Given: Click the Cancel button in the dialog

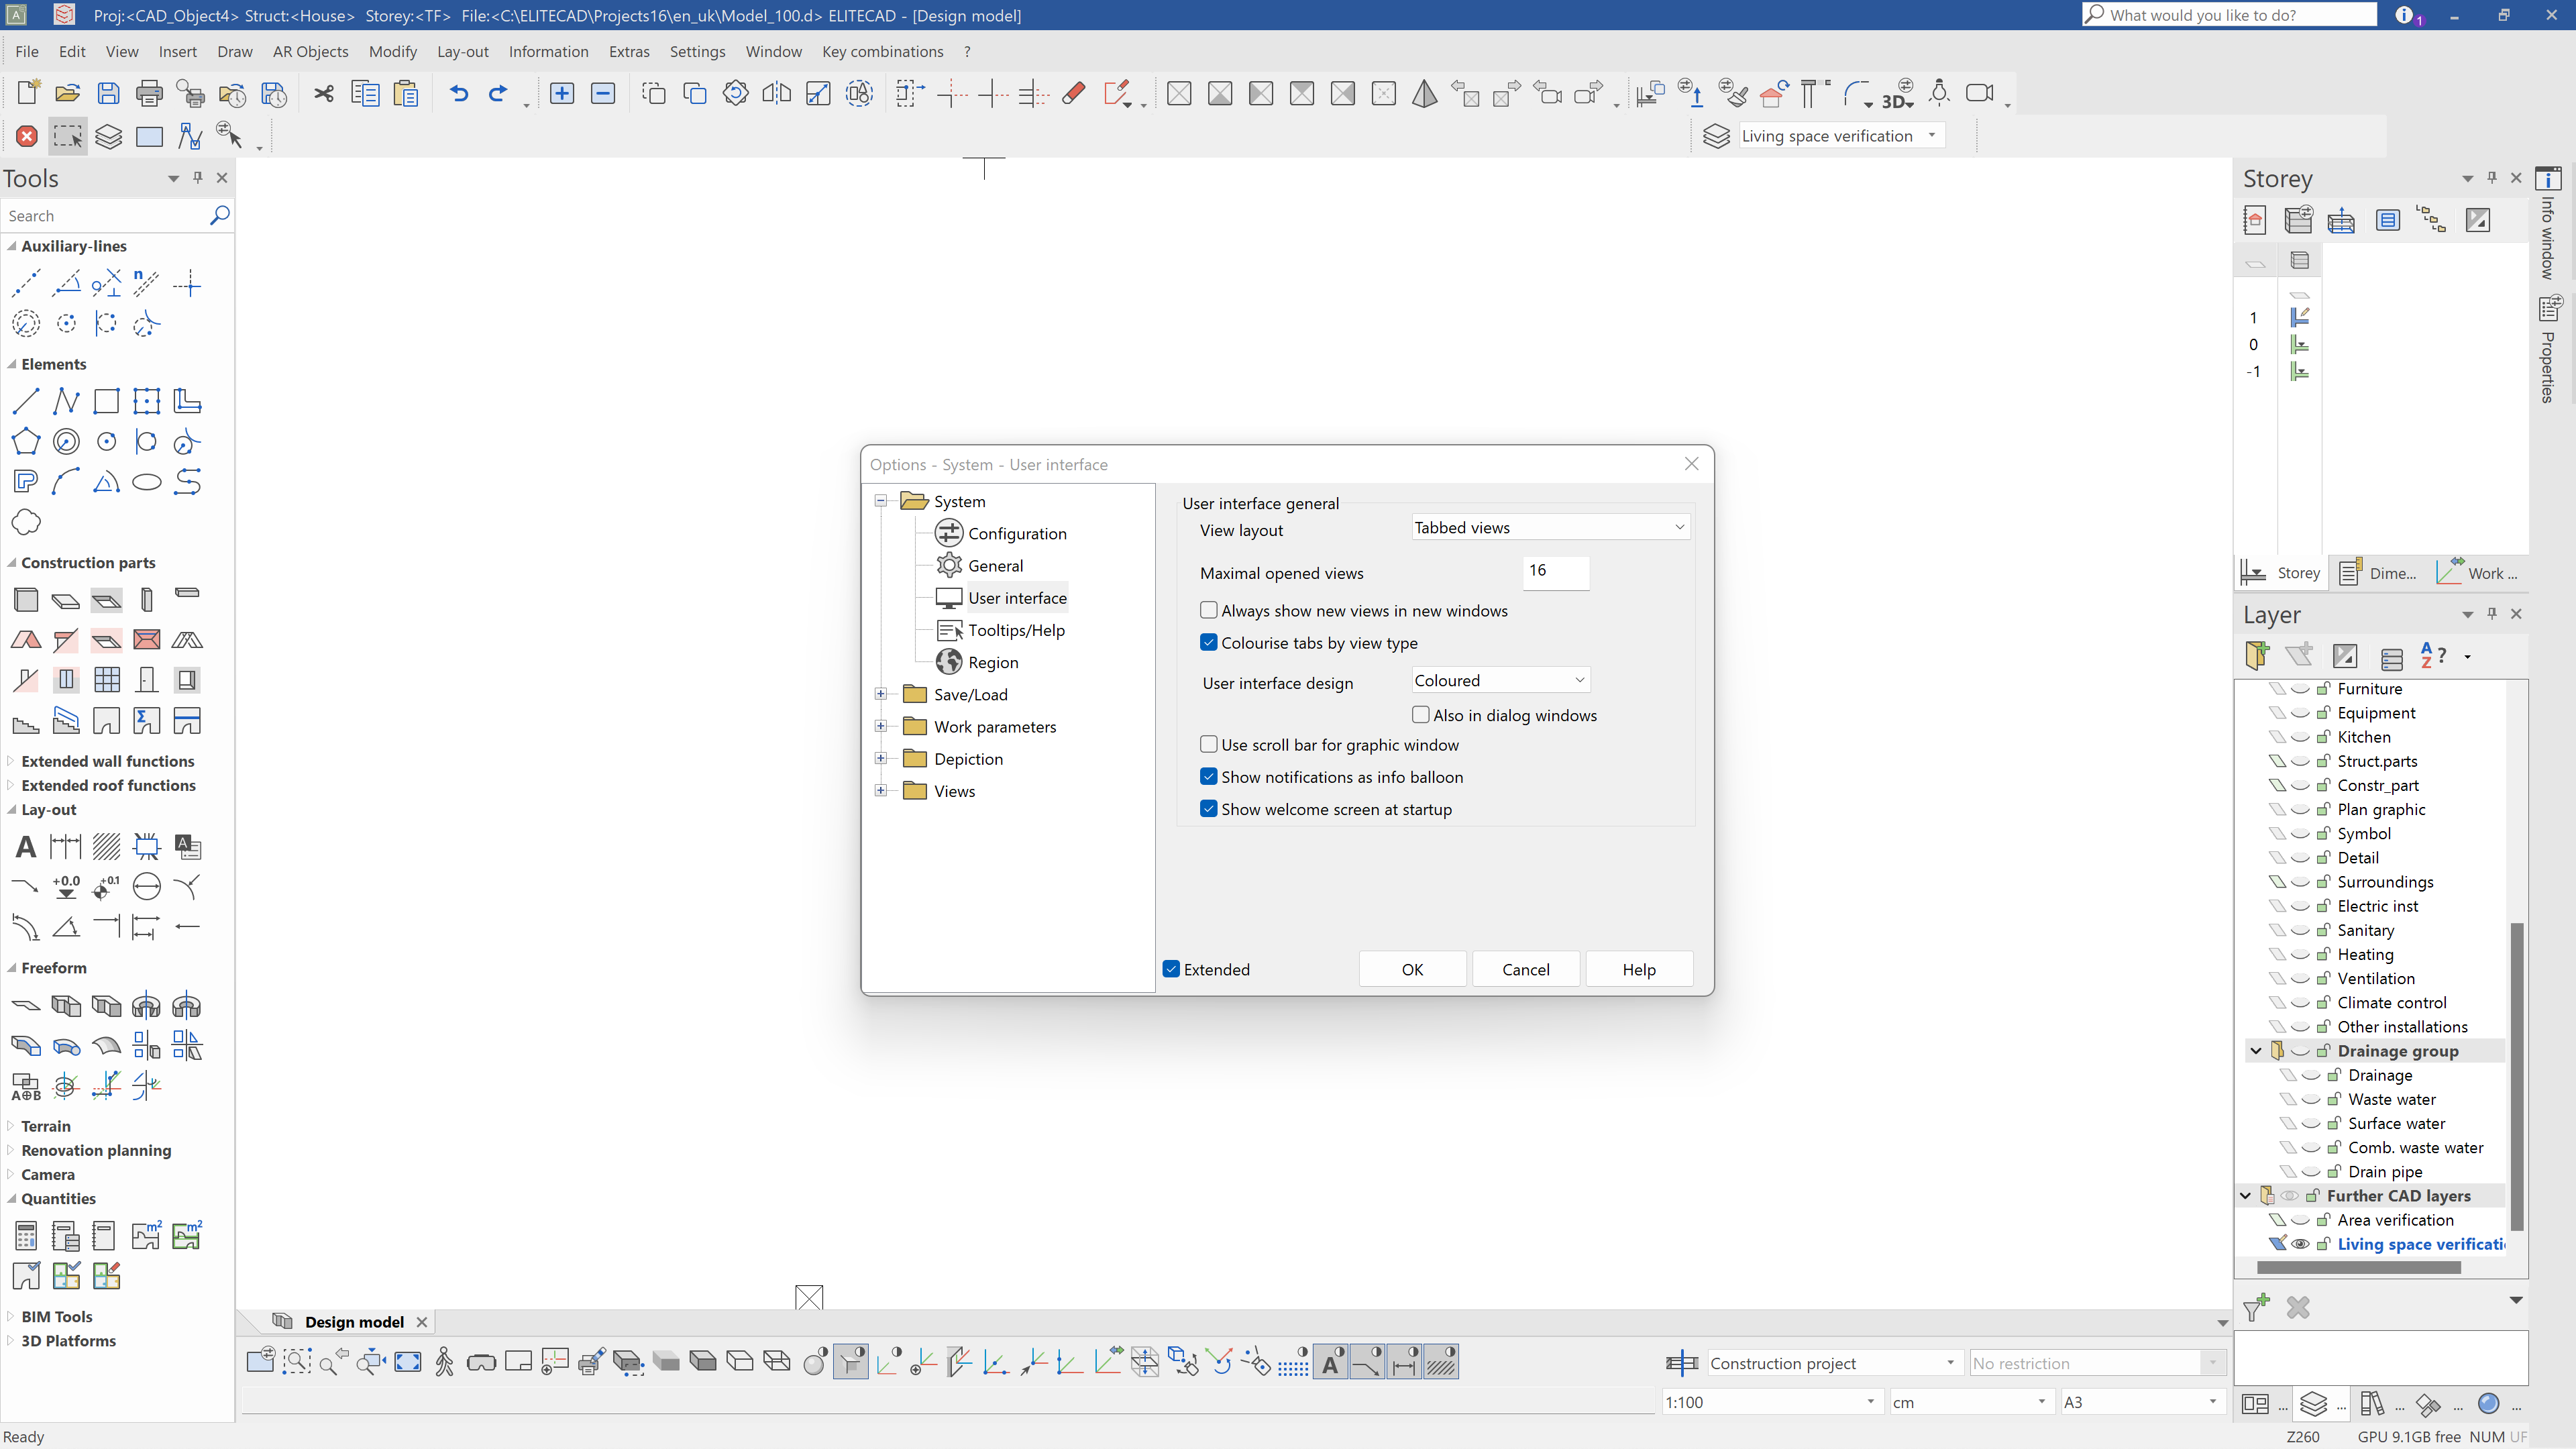Looking at the screenshot, I should [1525, 968].
